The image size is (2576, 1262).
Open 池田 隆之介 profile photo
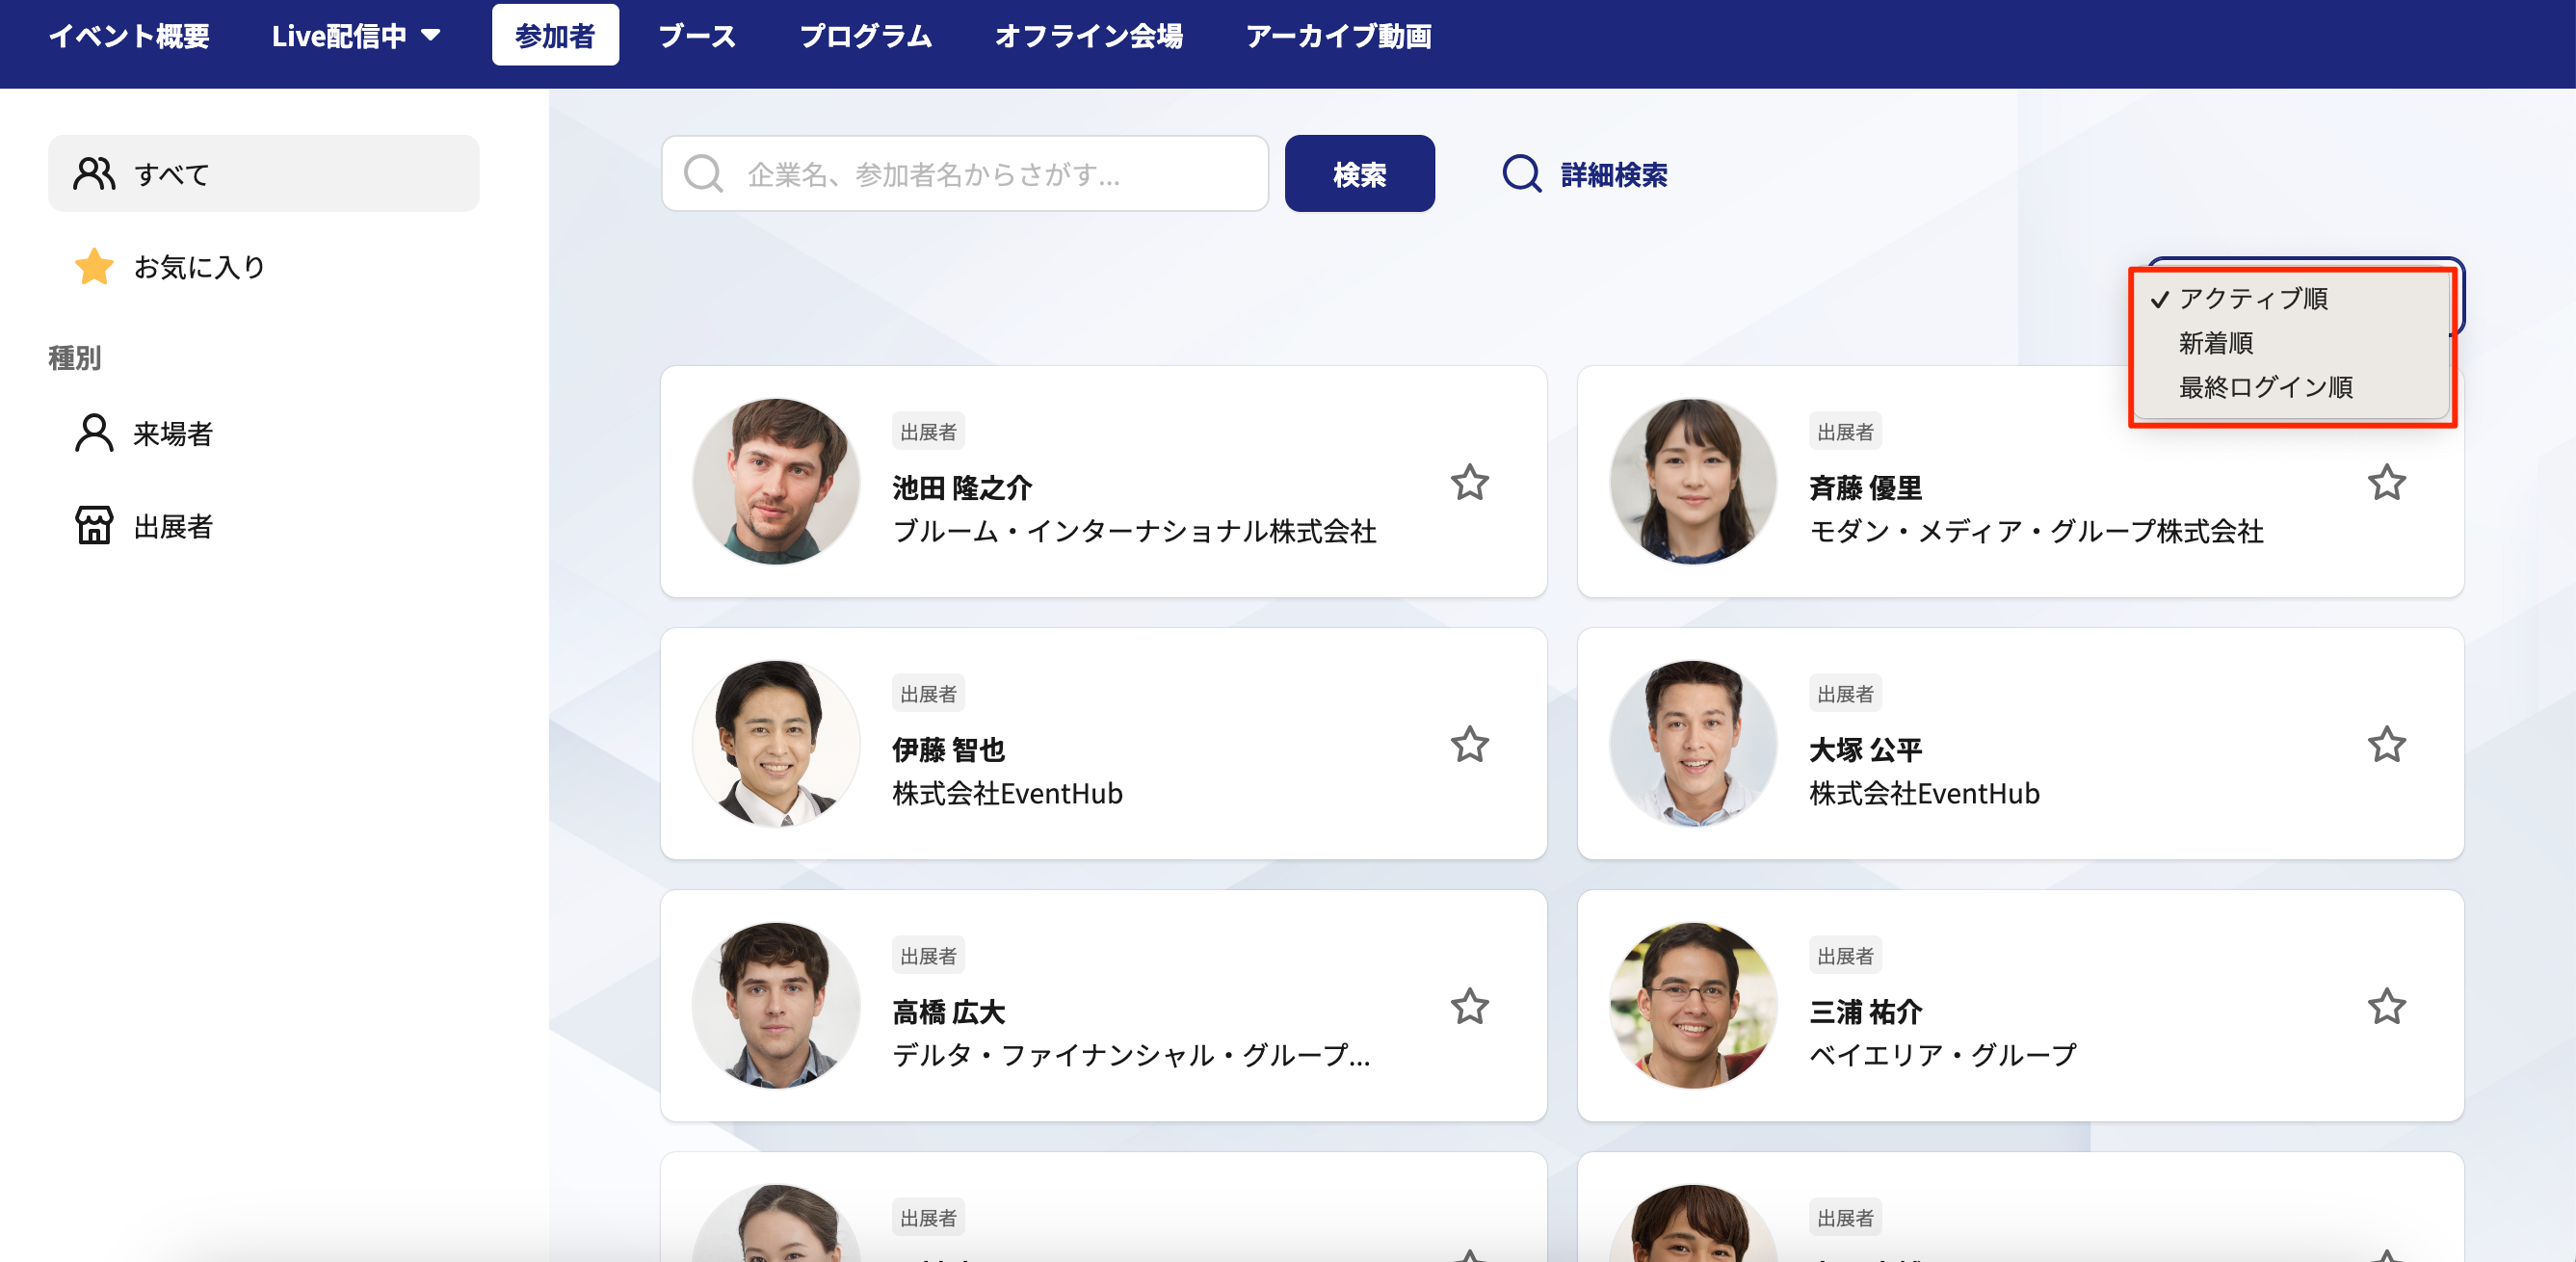tap(776, 482)
